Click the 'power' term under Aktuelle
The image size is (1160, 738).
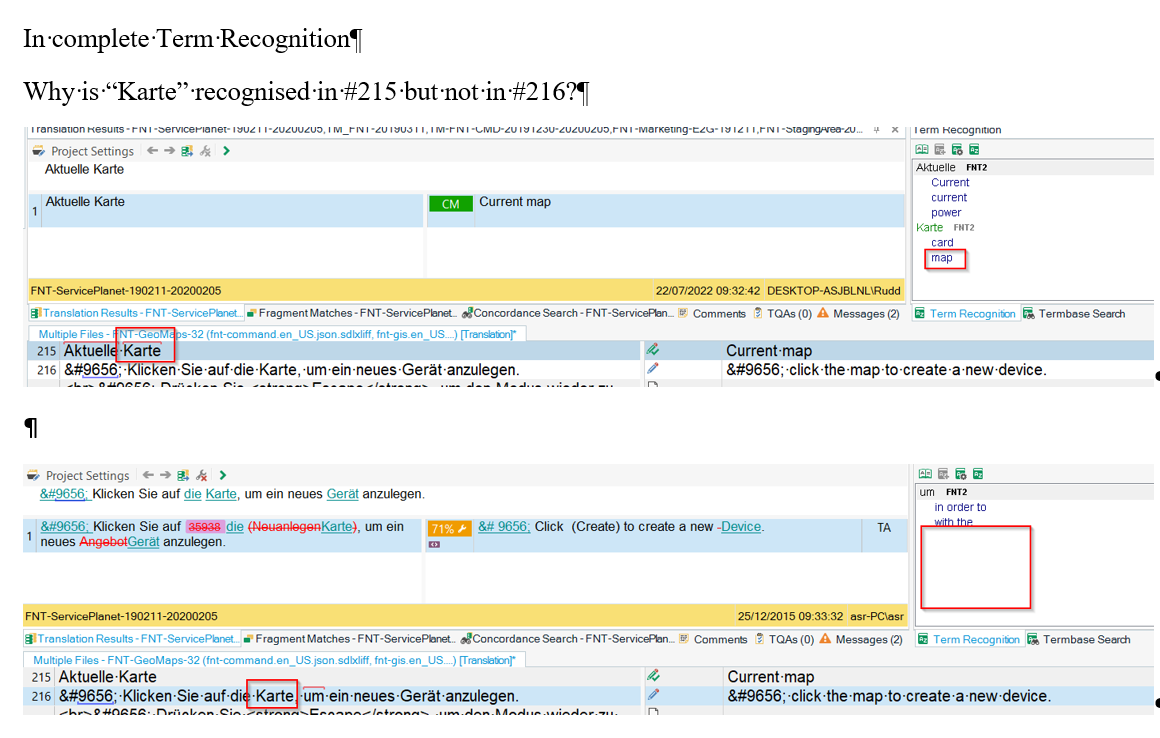[x=946, y=212]
